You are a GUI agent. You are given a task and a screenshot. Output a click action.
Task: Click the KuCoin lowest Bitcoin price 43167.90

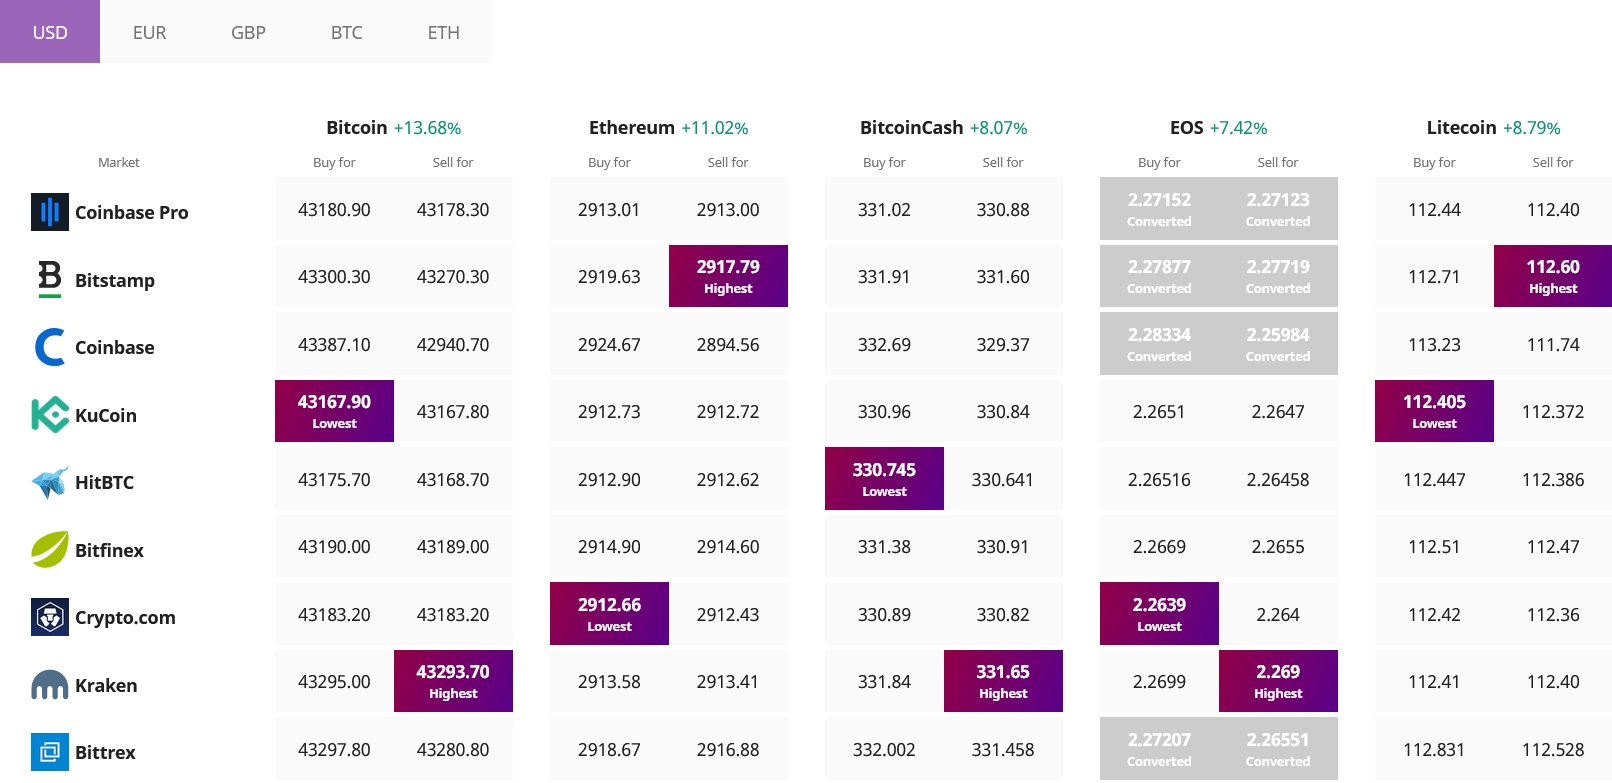coord(334,411)
